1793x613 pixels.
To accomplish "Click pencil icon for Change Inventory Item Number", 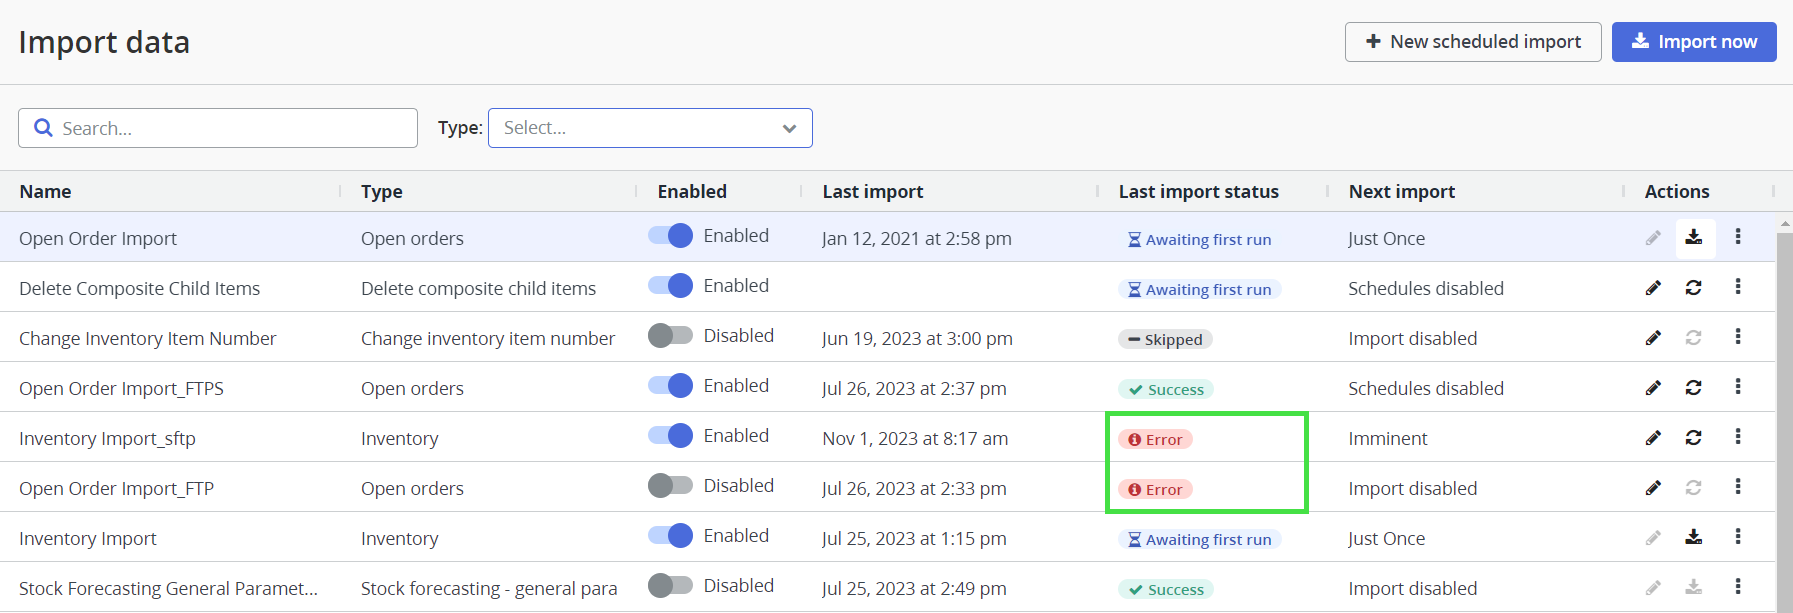I will click(1653, 338).
